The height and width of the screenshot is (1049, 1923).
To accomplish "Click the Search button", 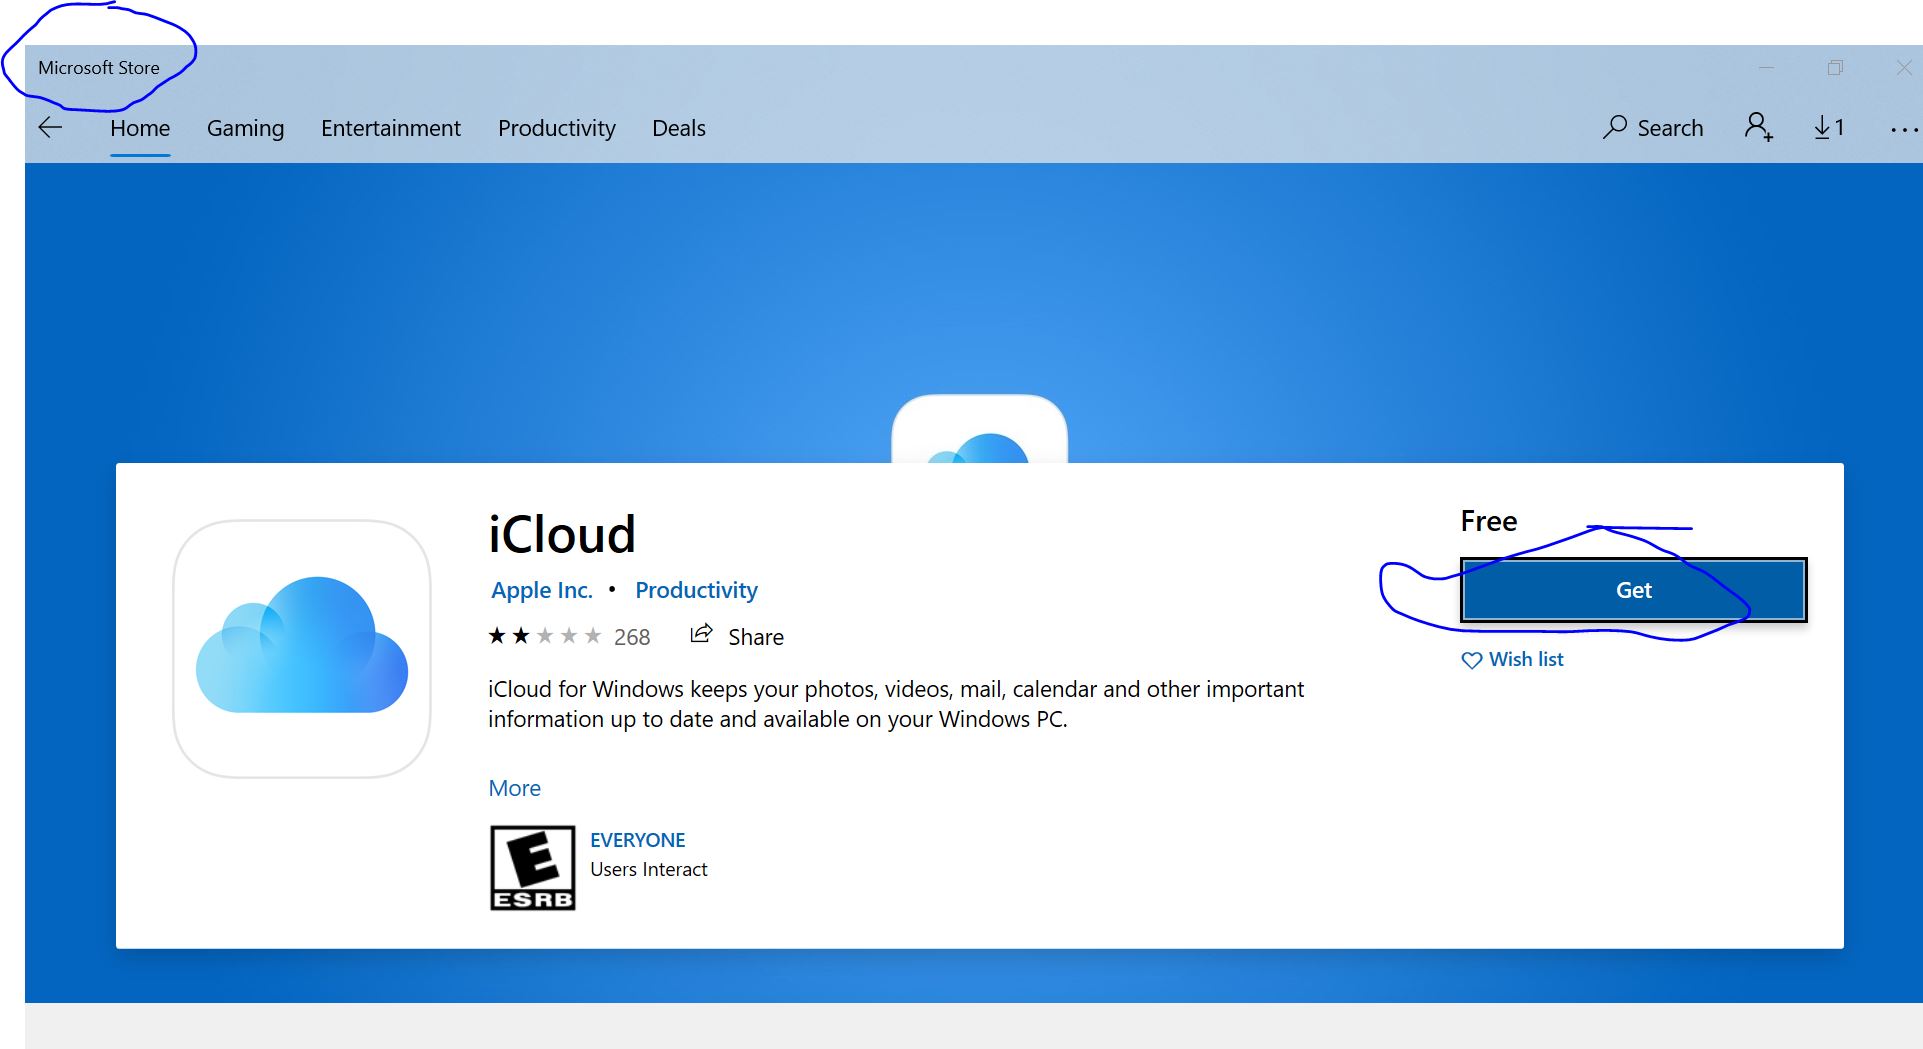I will [1653, 128].
